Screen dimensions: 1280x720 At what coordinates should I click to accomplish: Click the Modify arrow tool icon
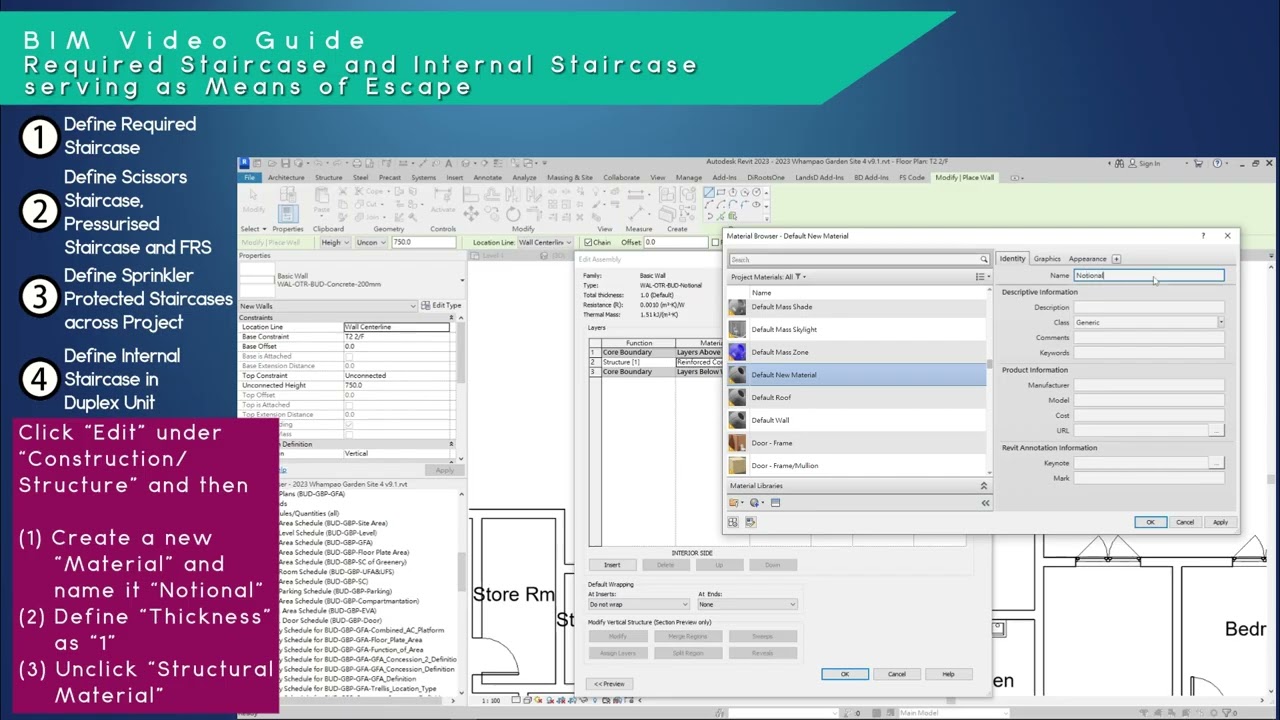(x=253, y=197)
